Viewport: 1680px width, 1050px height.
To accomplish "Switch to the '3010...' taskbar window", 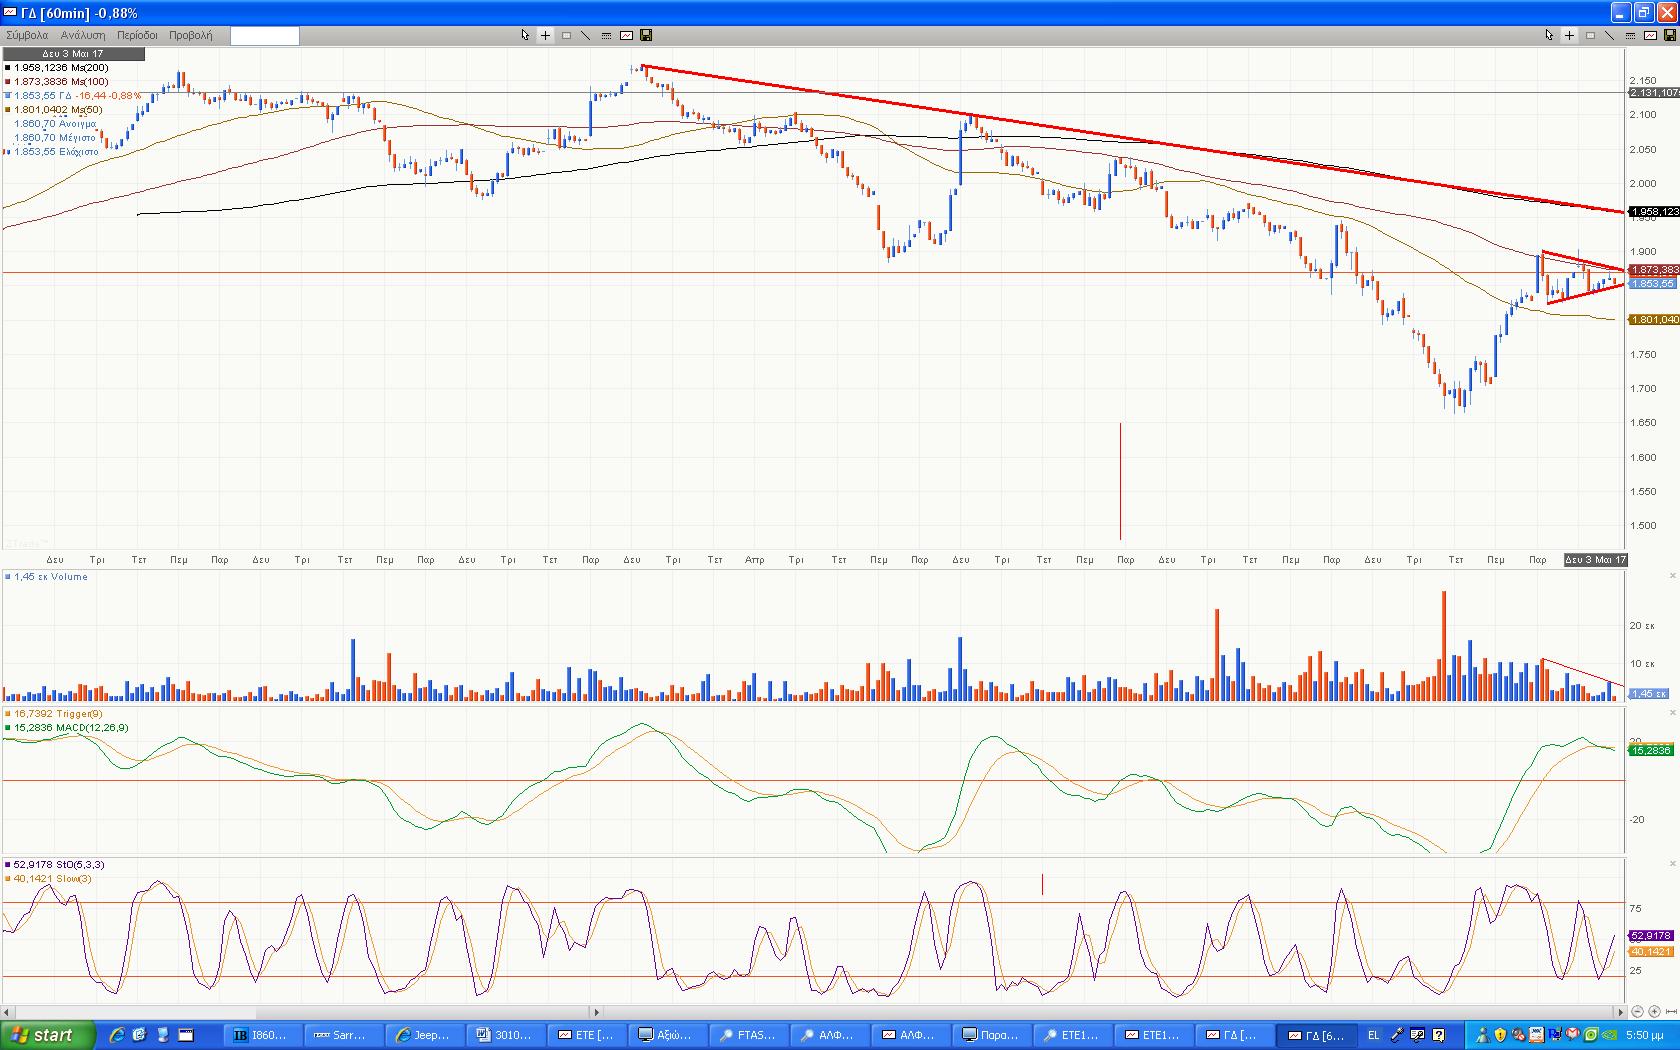I will pyautogui.click(x=504, y=1035).
